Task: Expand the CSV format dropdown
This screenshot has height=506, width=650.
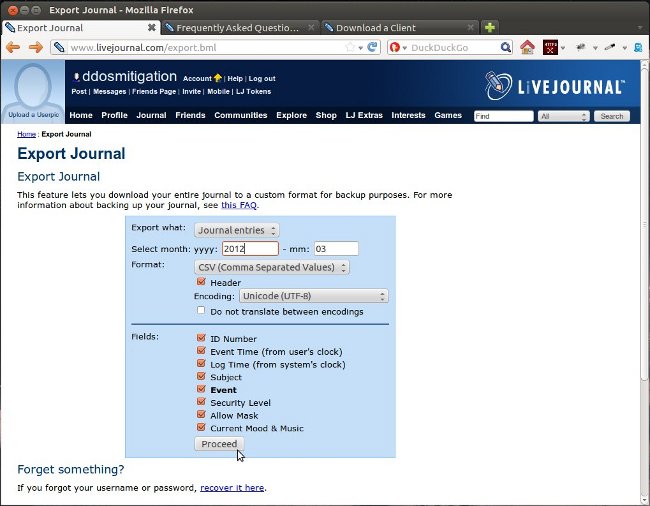Action: click(x=271, y=267)
